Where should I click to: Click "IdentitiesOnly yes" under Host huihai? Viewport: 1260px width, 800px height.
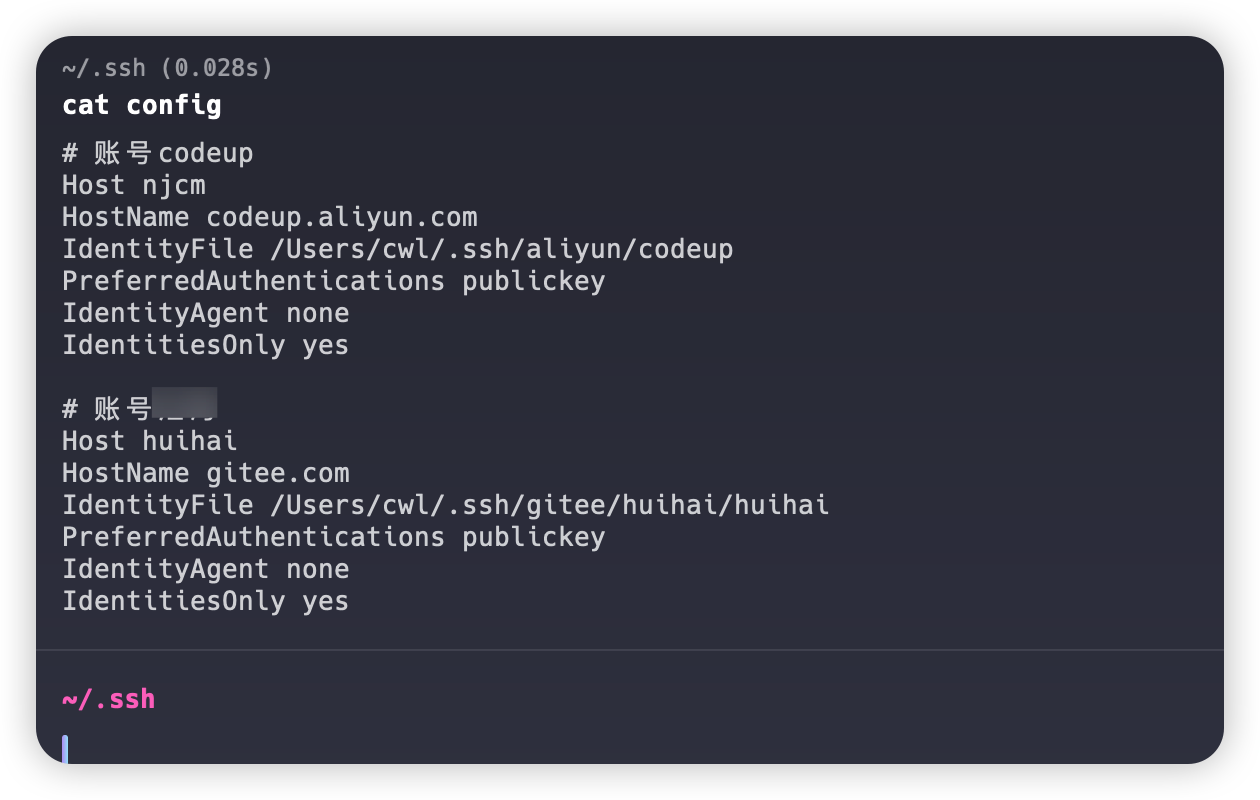[205, 601]
